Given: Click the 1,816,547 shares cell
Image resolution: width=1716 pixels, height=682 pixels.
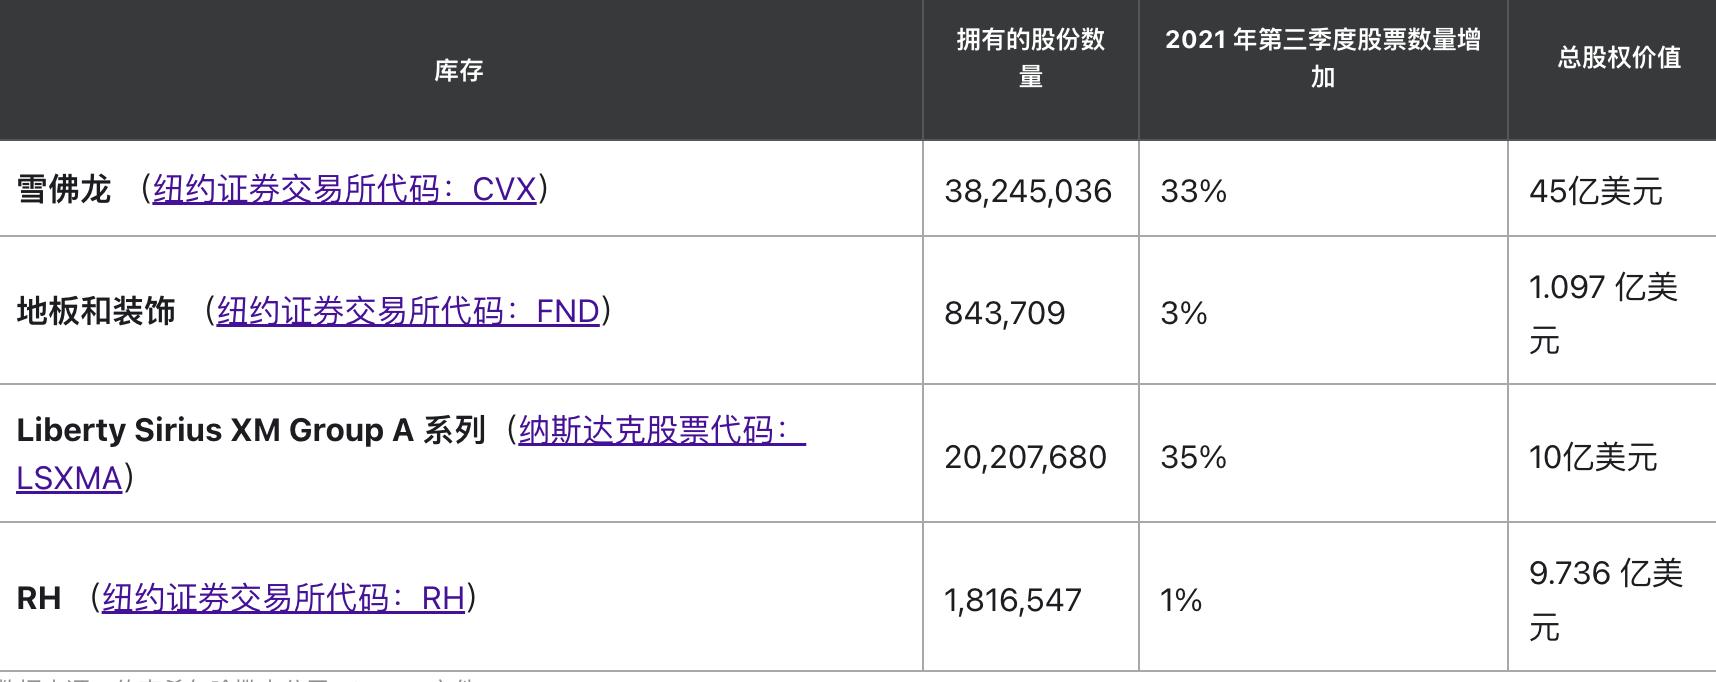Looking at the screenshot, I should pos(1012,600).
